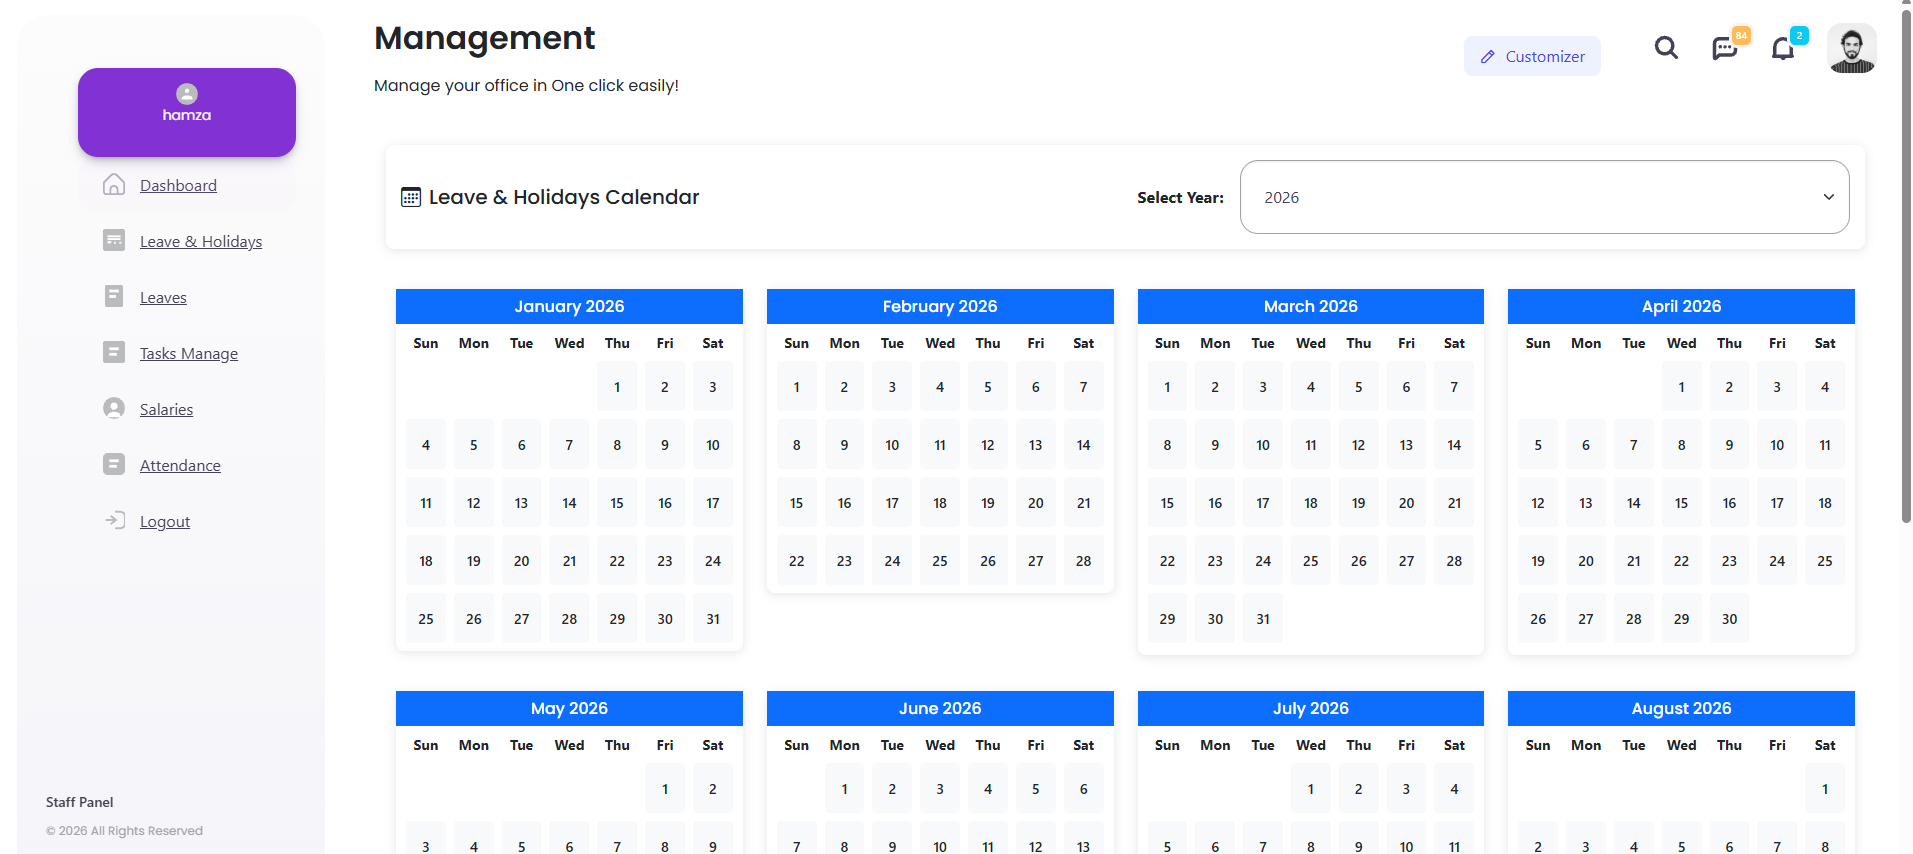Click the March 2026 header
Viewport: 1913px width, 854px height.
[1311, 306]
